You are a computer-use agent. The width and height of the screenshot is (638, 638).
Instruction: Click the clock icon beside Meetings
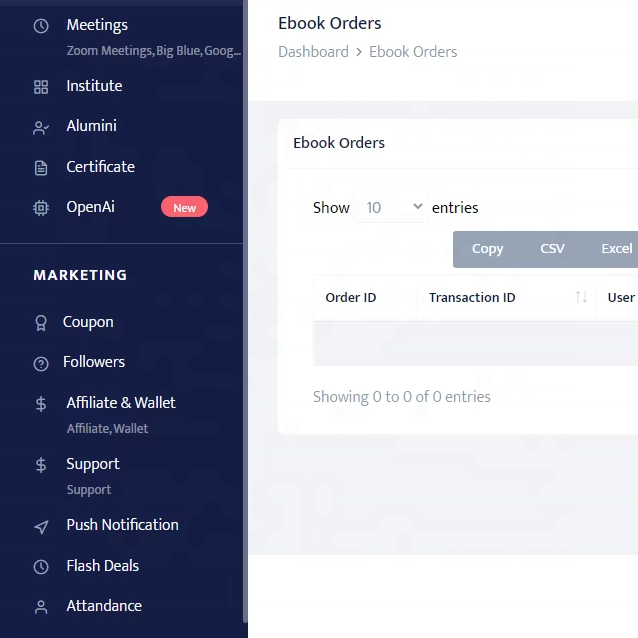coord(41,26)
